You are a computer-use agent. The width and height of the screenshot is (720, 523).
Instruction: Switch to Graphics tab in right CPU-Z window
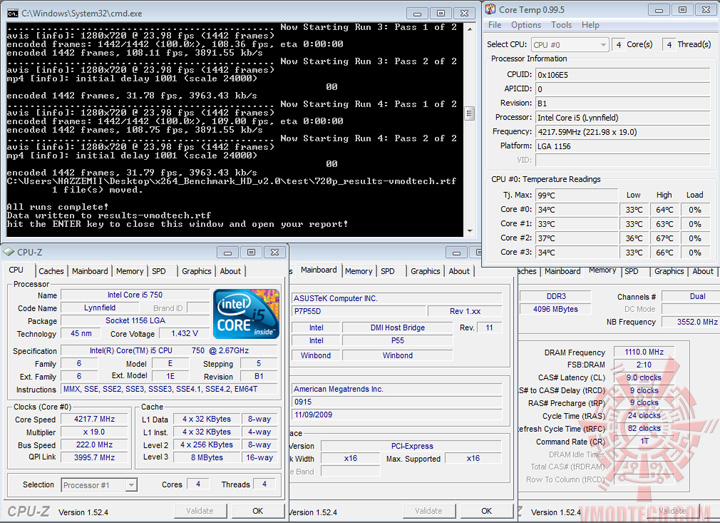pos(669,271)
